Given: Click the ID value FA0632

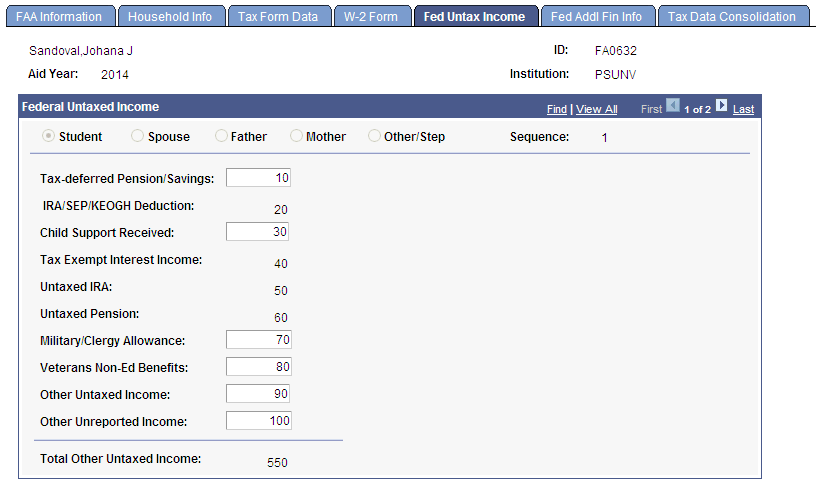Looking at the screenshot, I should [x=616, y=51].
